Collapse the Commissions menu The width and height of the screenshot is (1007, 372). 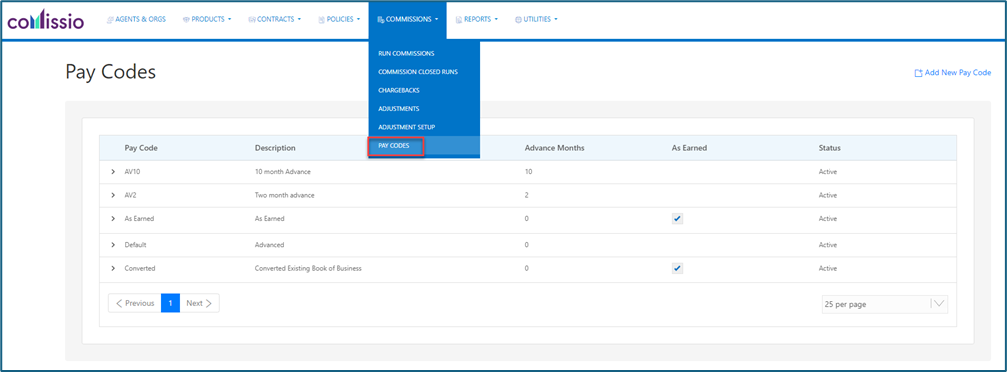coord(408,19)
